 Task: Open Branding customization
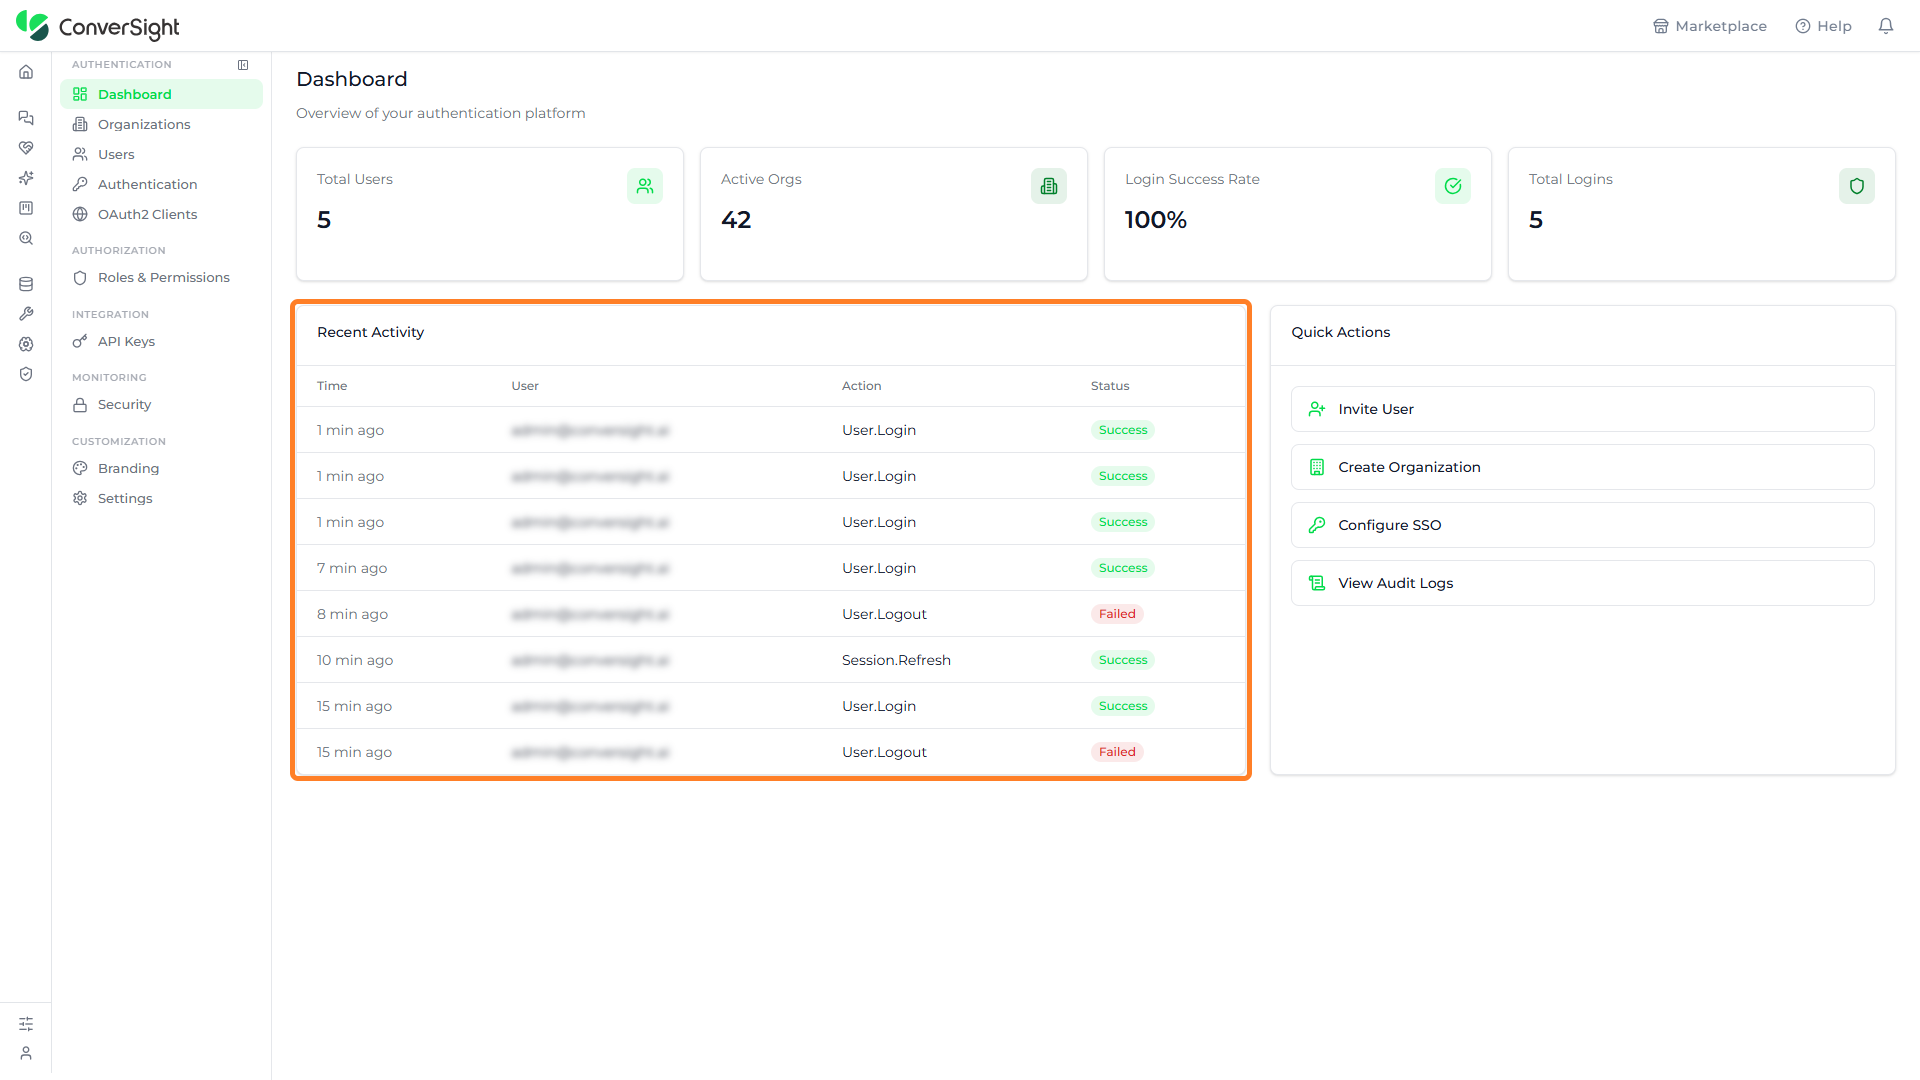161,468
